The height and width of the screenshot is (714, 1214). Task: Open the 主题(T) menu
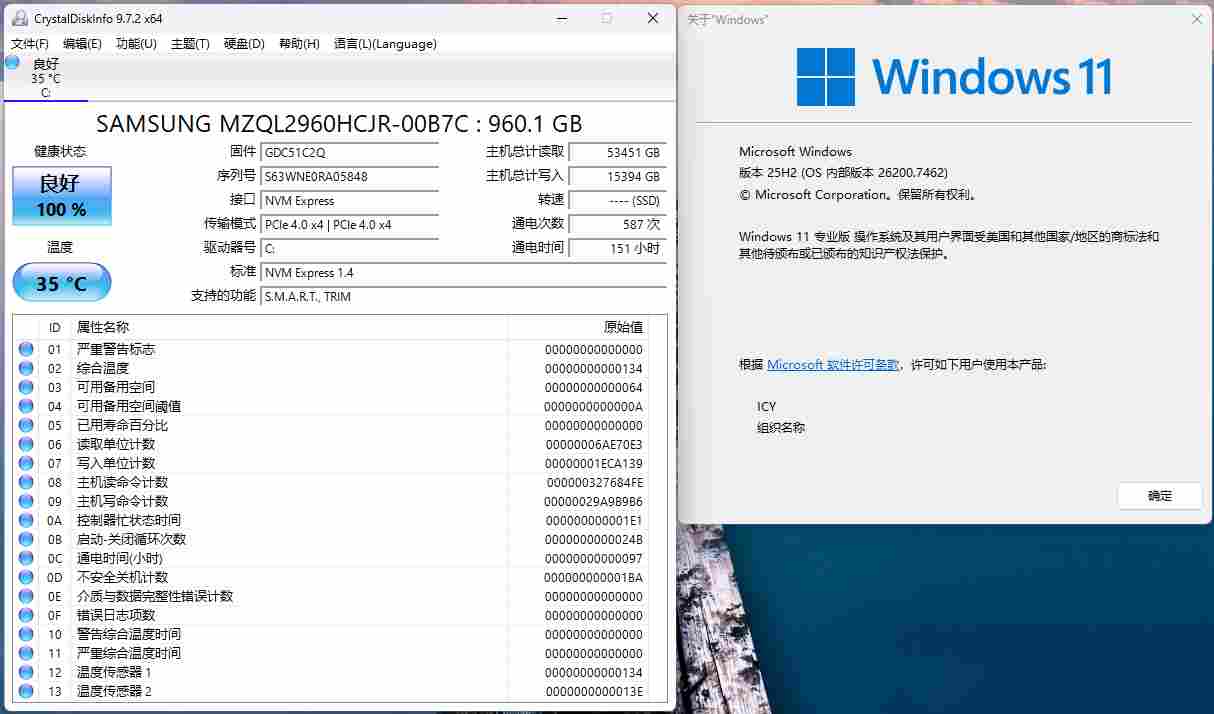coord(190,44)
